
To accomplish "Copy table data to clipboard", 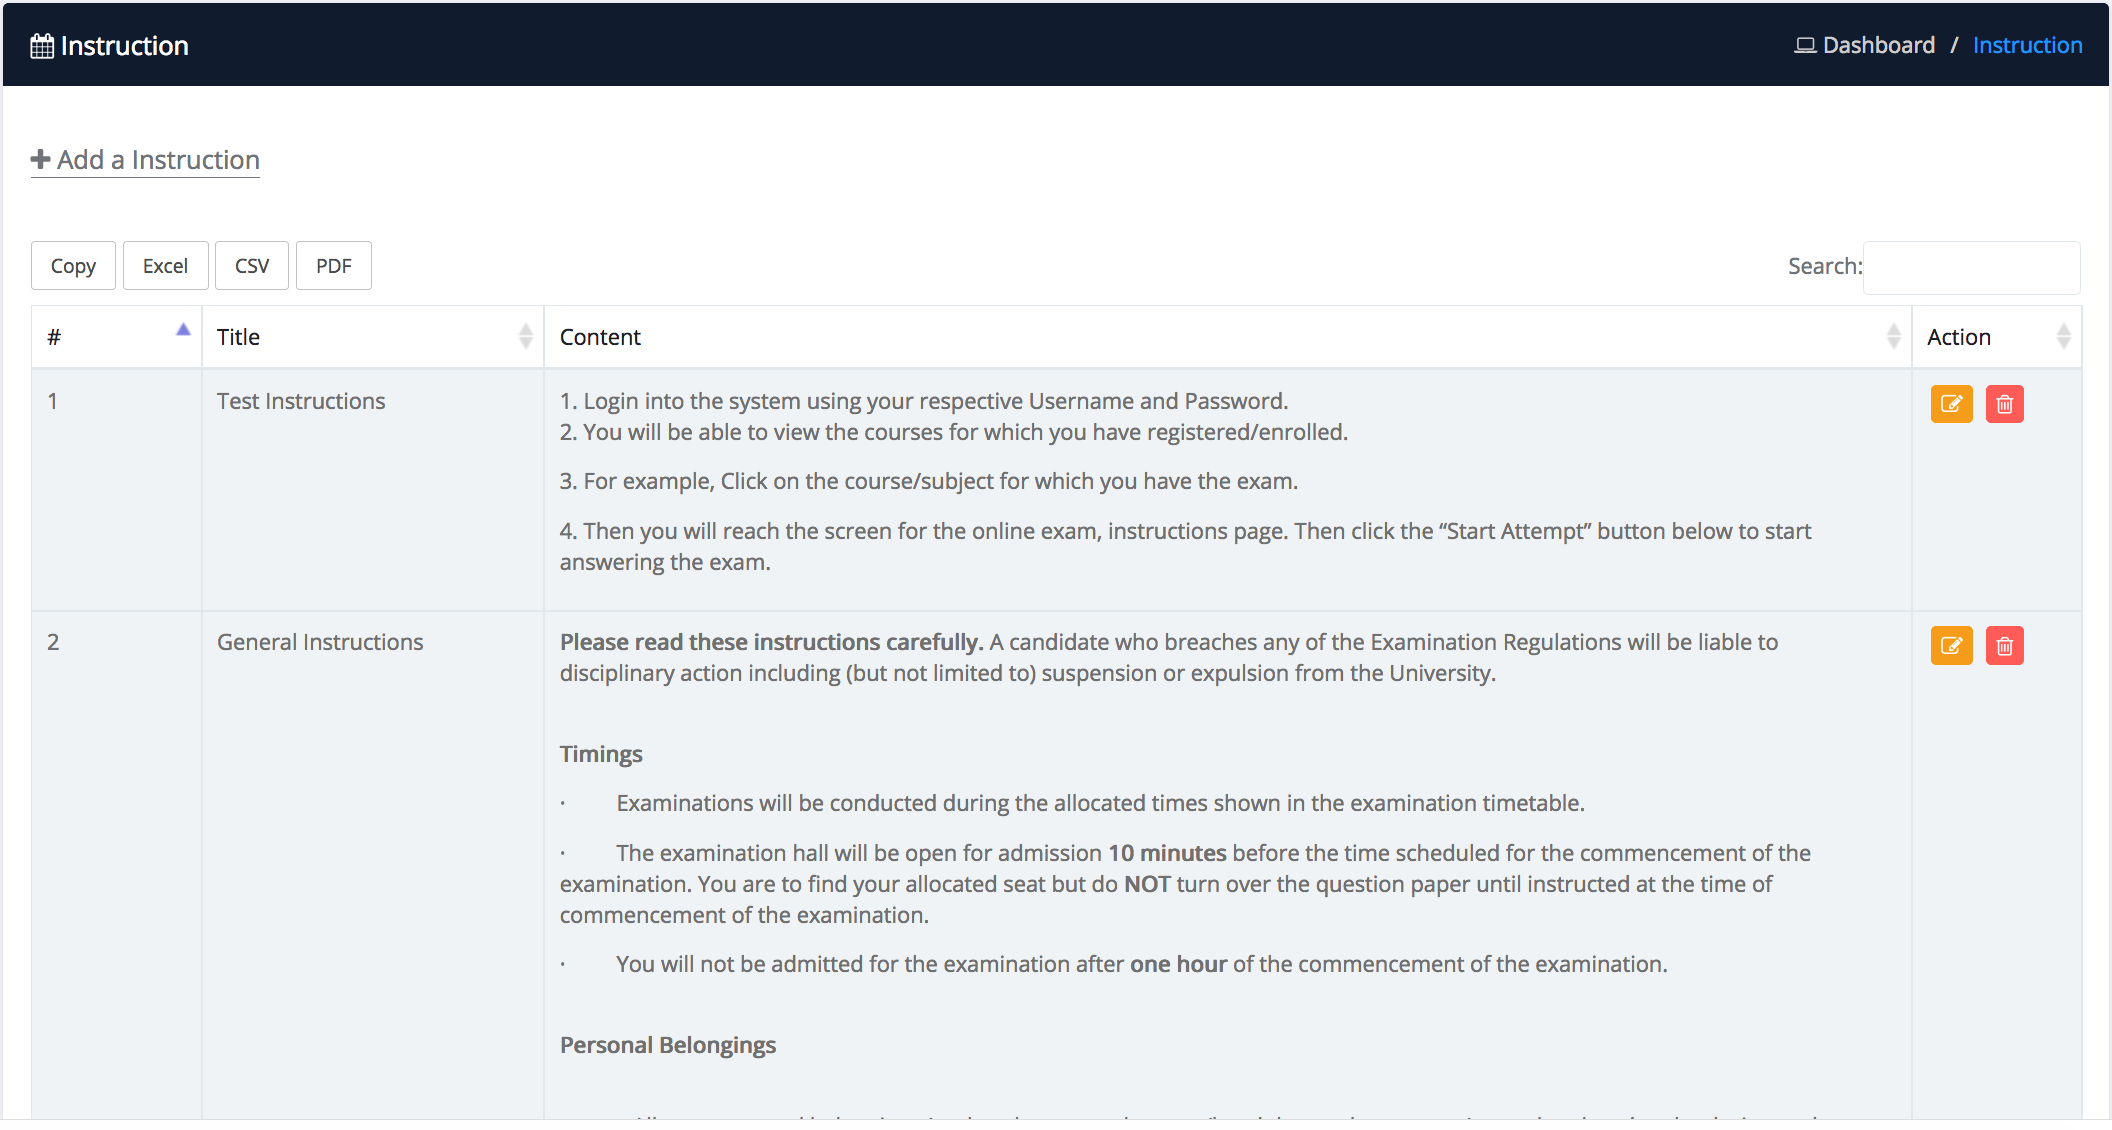I will point(73,265).
